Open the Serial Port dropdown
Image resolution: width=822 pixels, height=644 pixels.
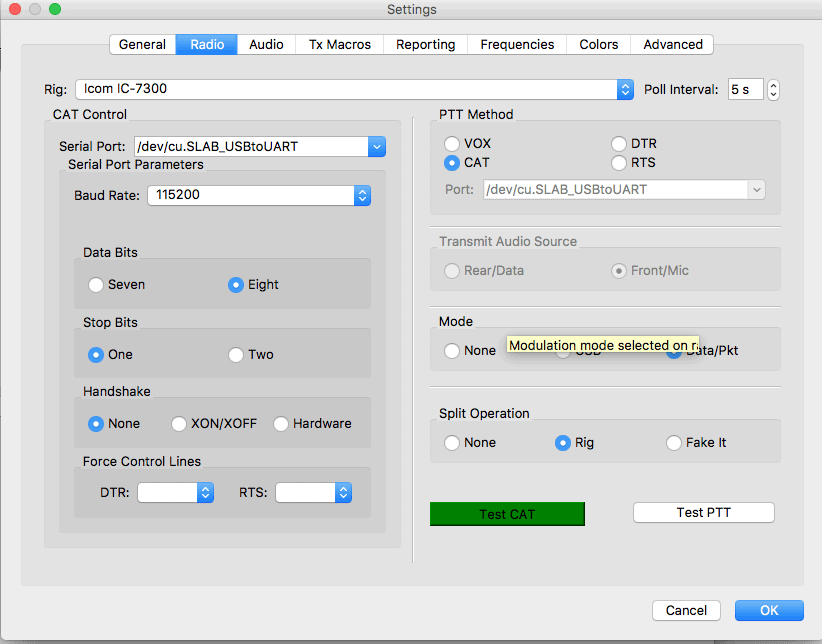pos(376,147)
